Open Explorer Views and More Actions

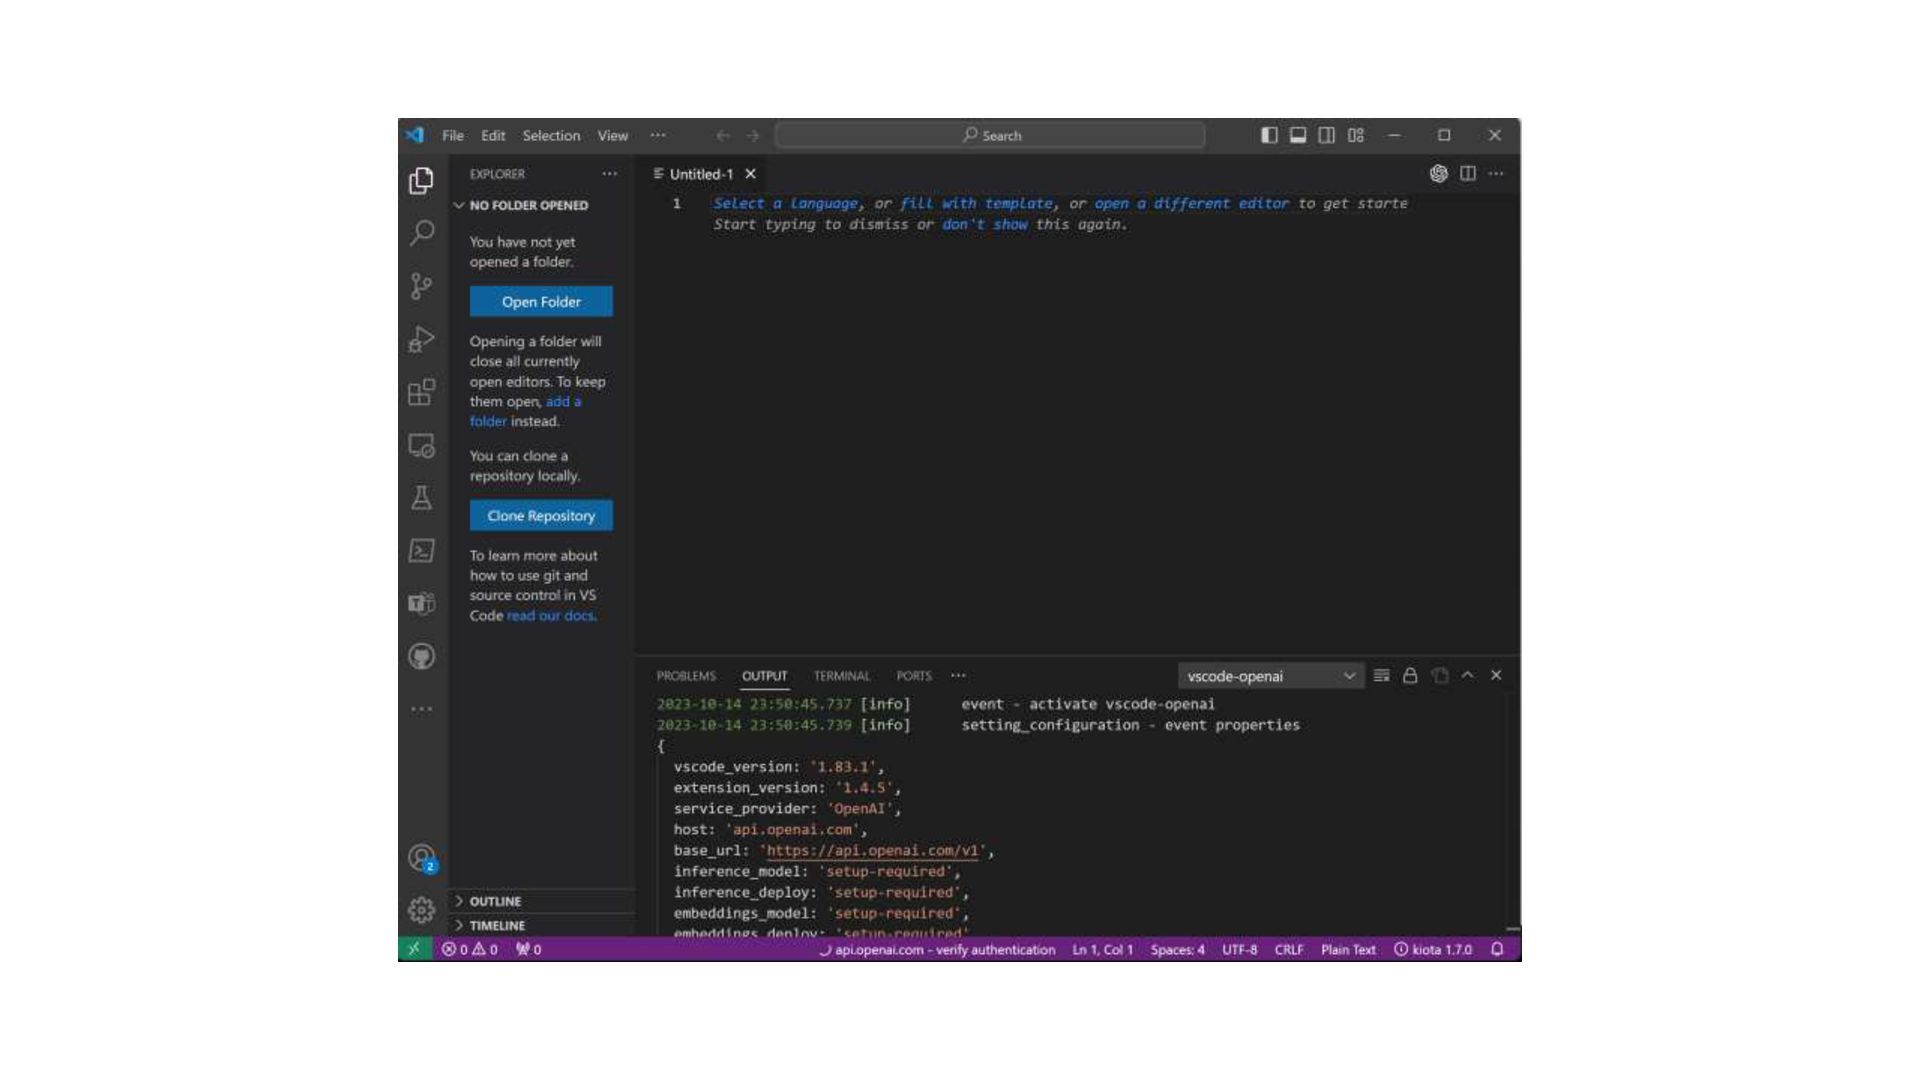[x=609, y=174]
